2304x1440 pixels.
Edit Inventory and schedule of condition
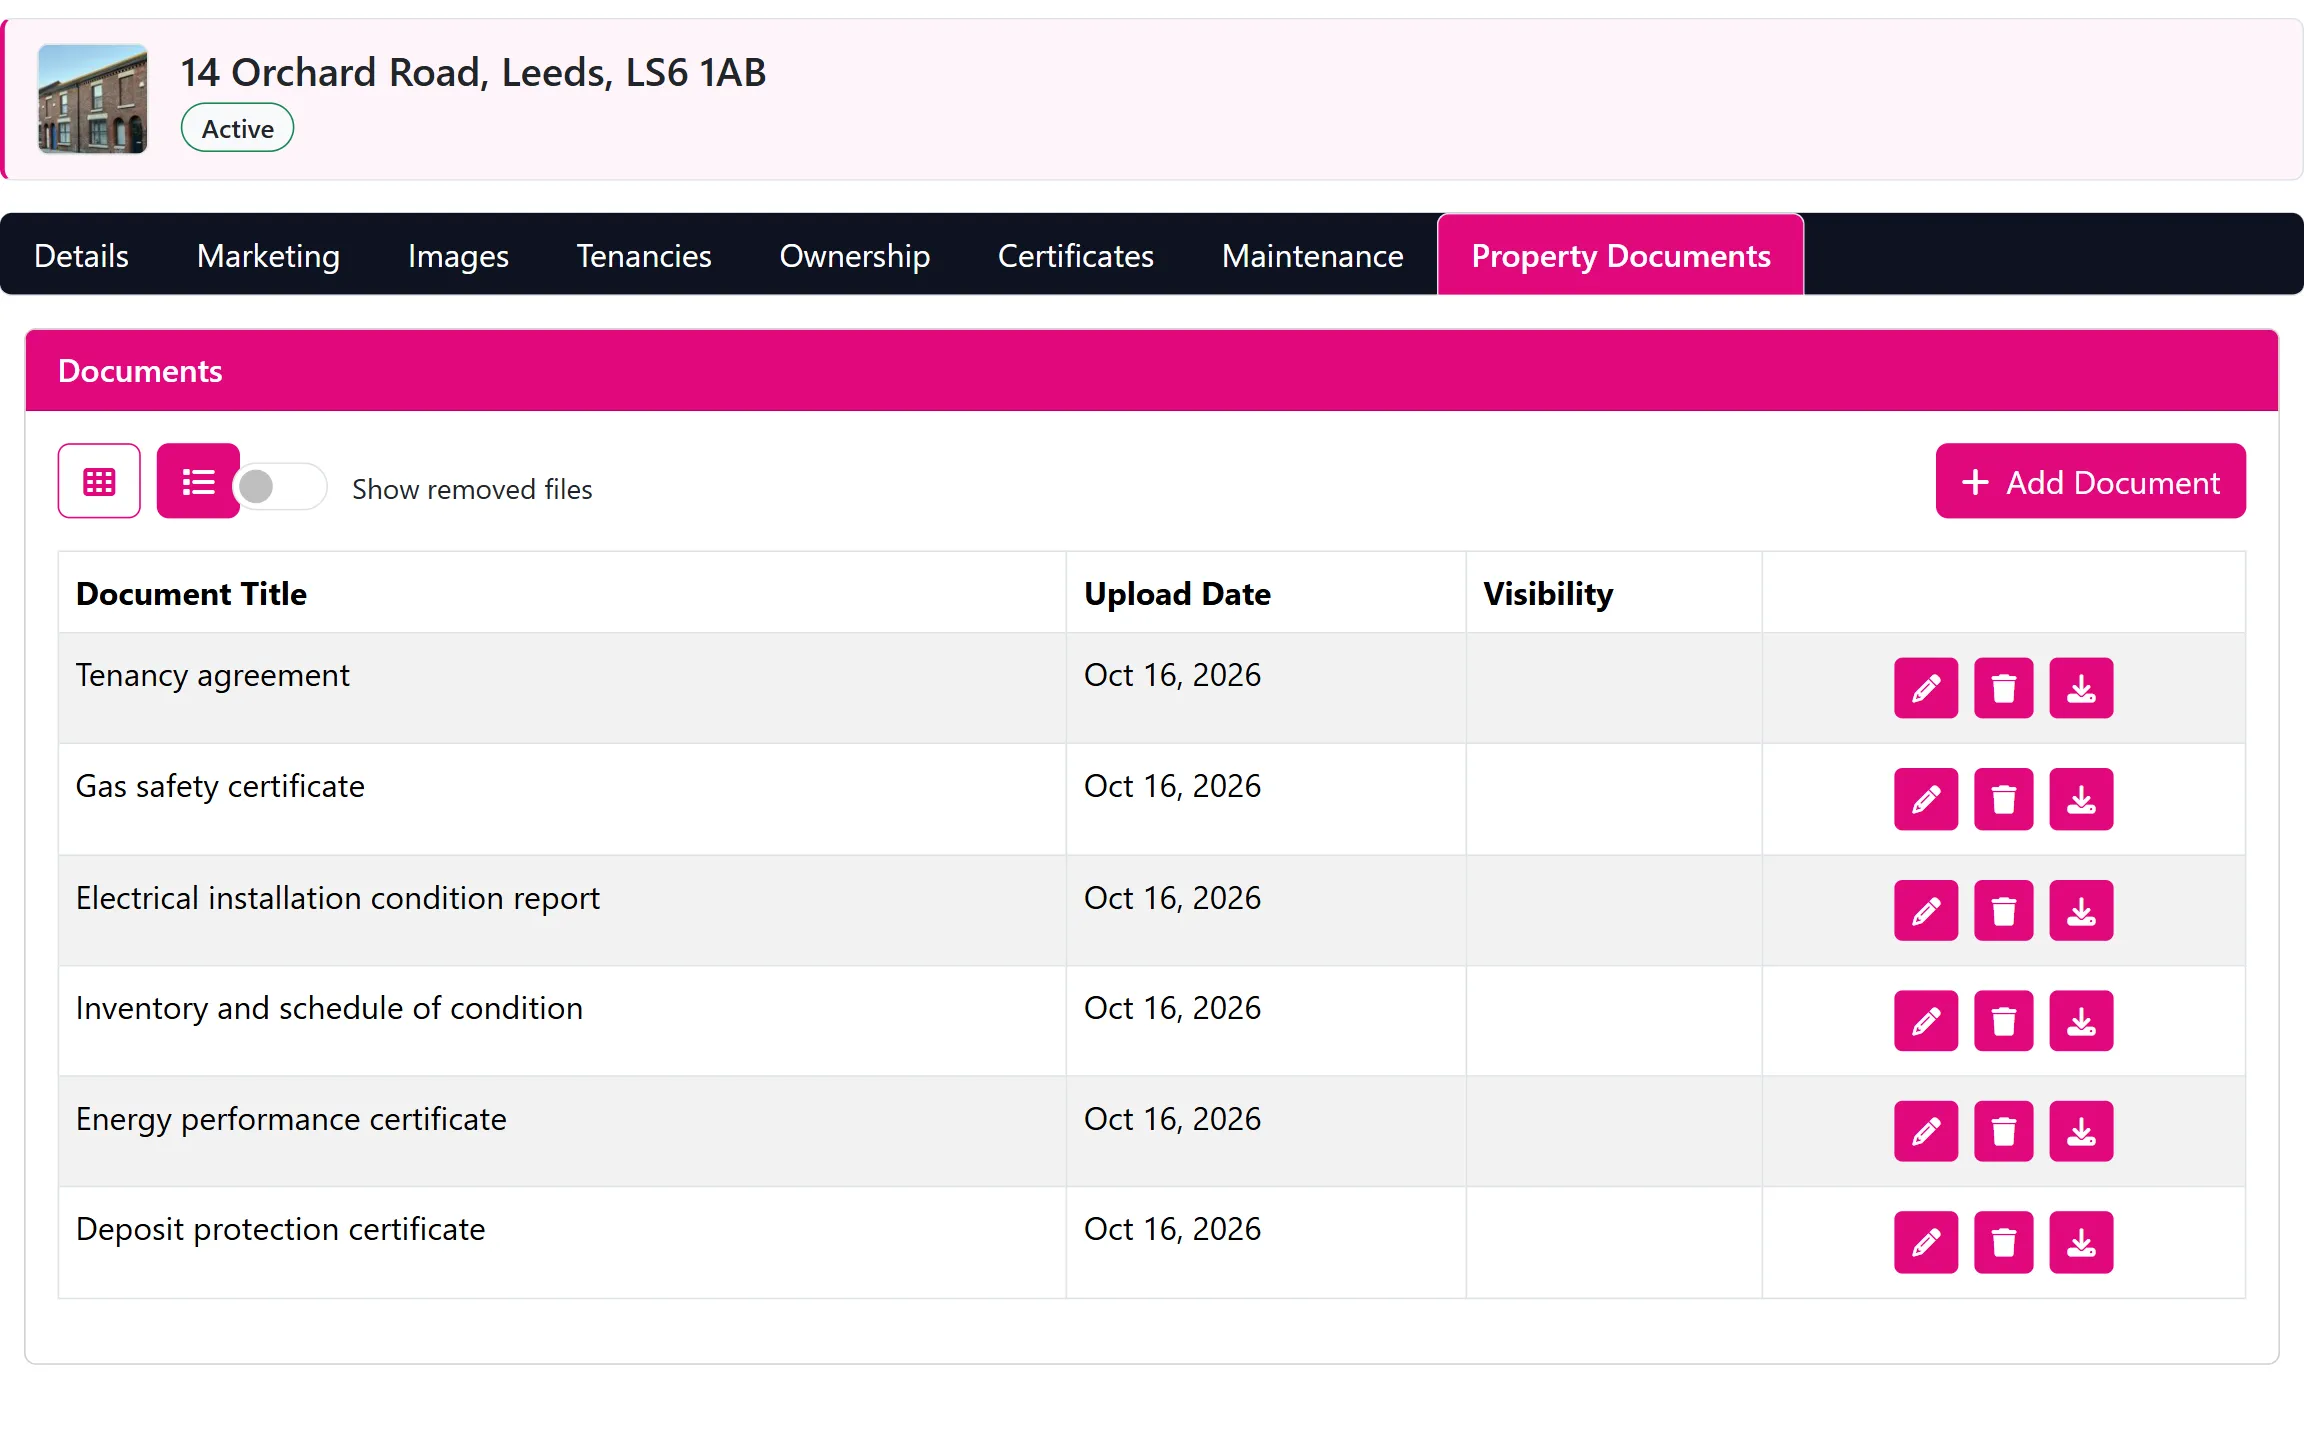point(1925,1021)
